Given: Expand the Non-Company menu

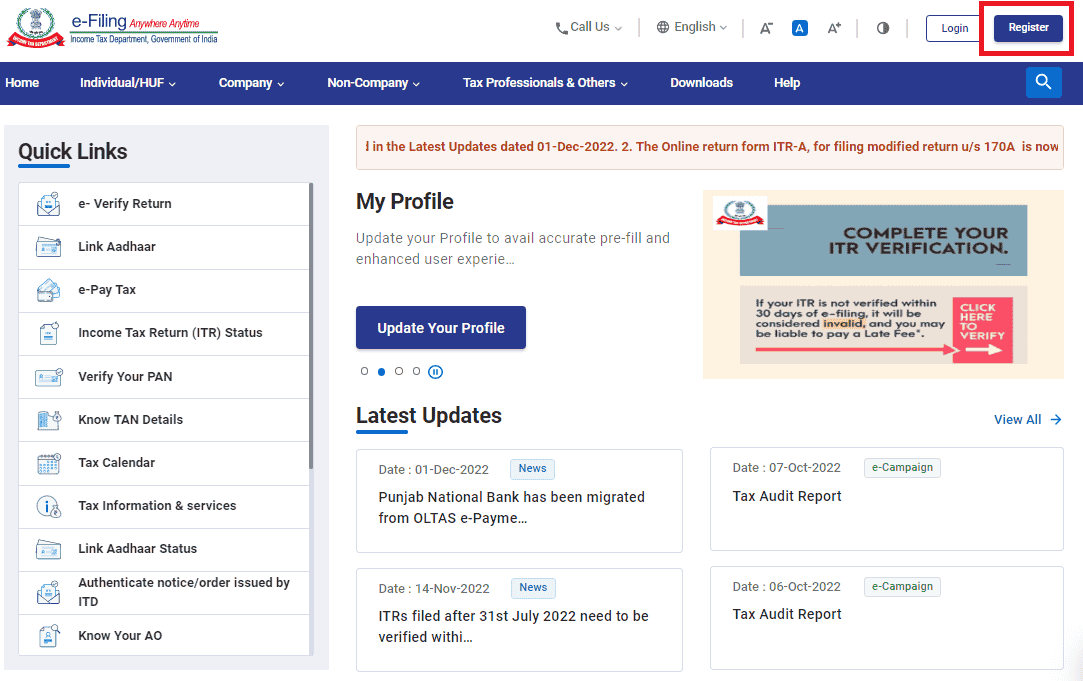Looking at the screenshot, I should pyautogui.click(x=374, y=83).
